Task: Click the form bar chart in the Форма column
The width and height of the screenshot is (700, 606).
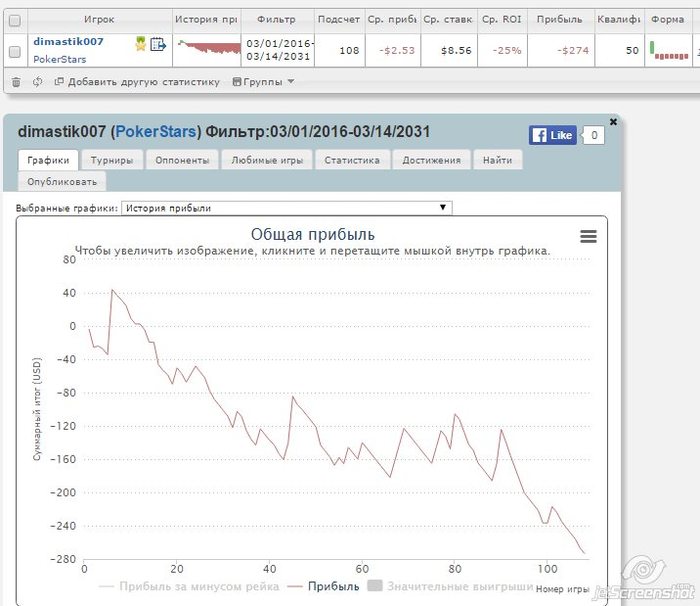Action: pos(669,50)
